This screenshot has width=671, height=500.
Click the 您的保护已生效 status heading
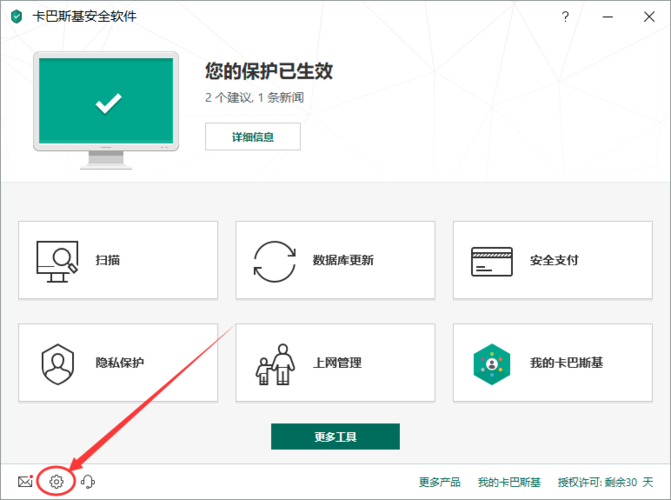coord(269,71)
